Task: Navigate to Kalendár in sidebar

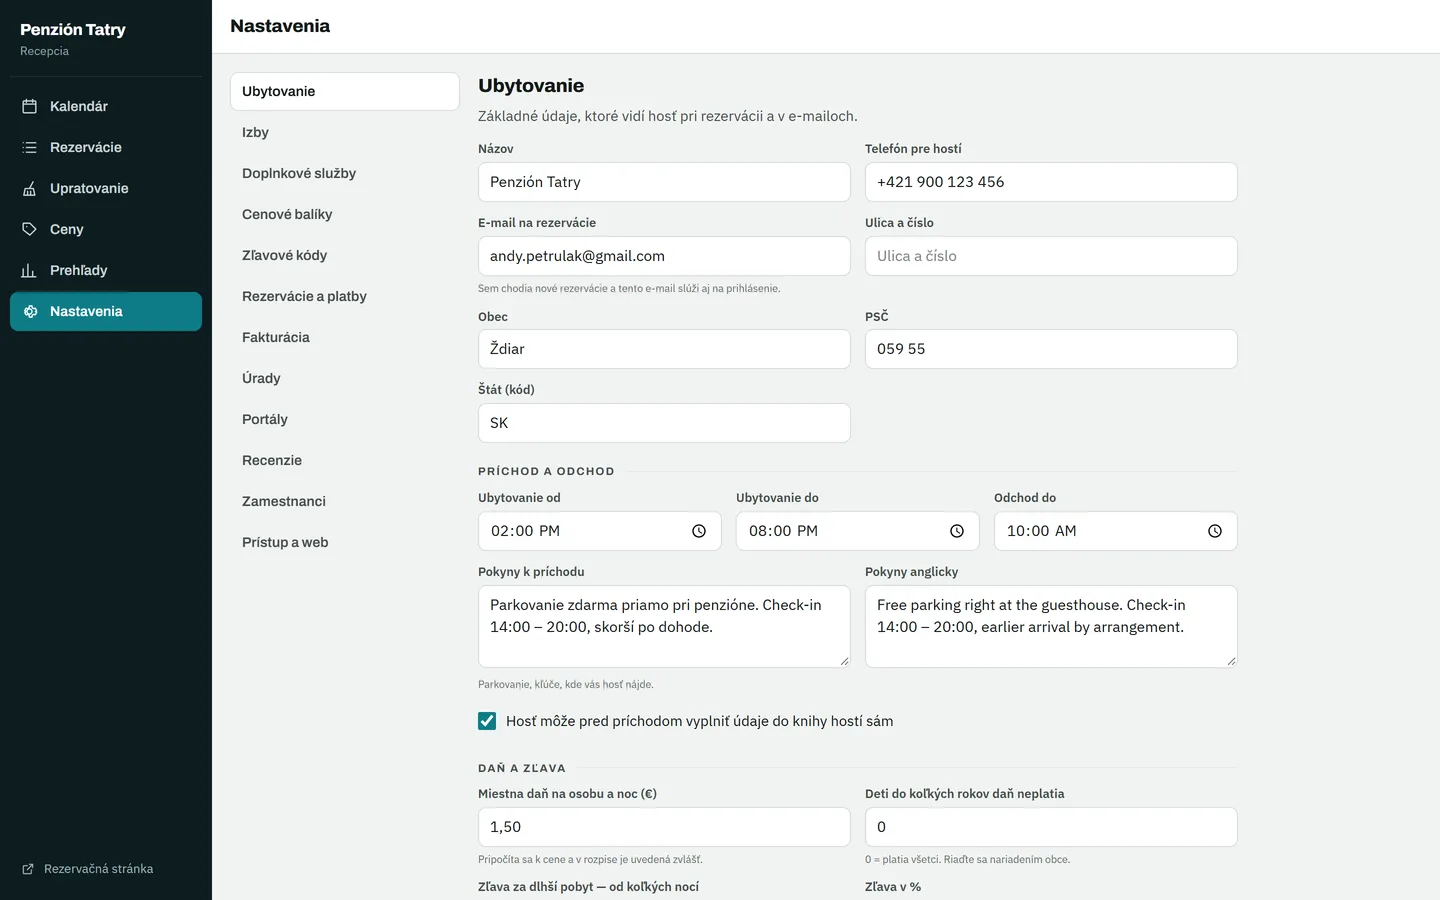Action: click(x=106, y=106)
